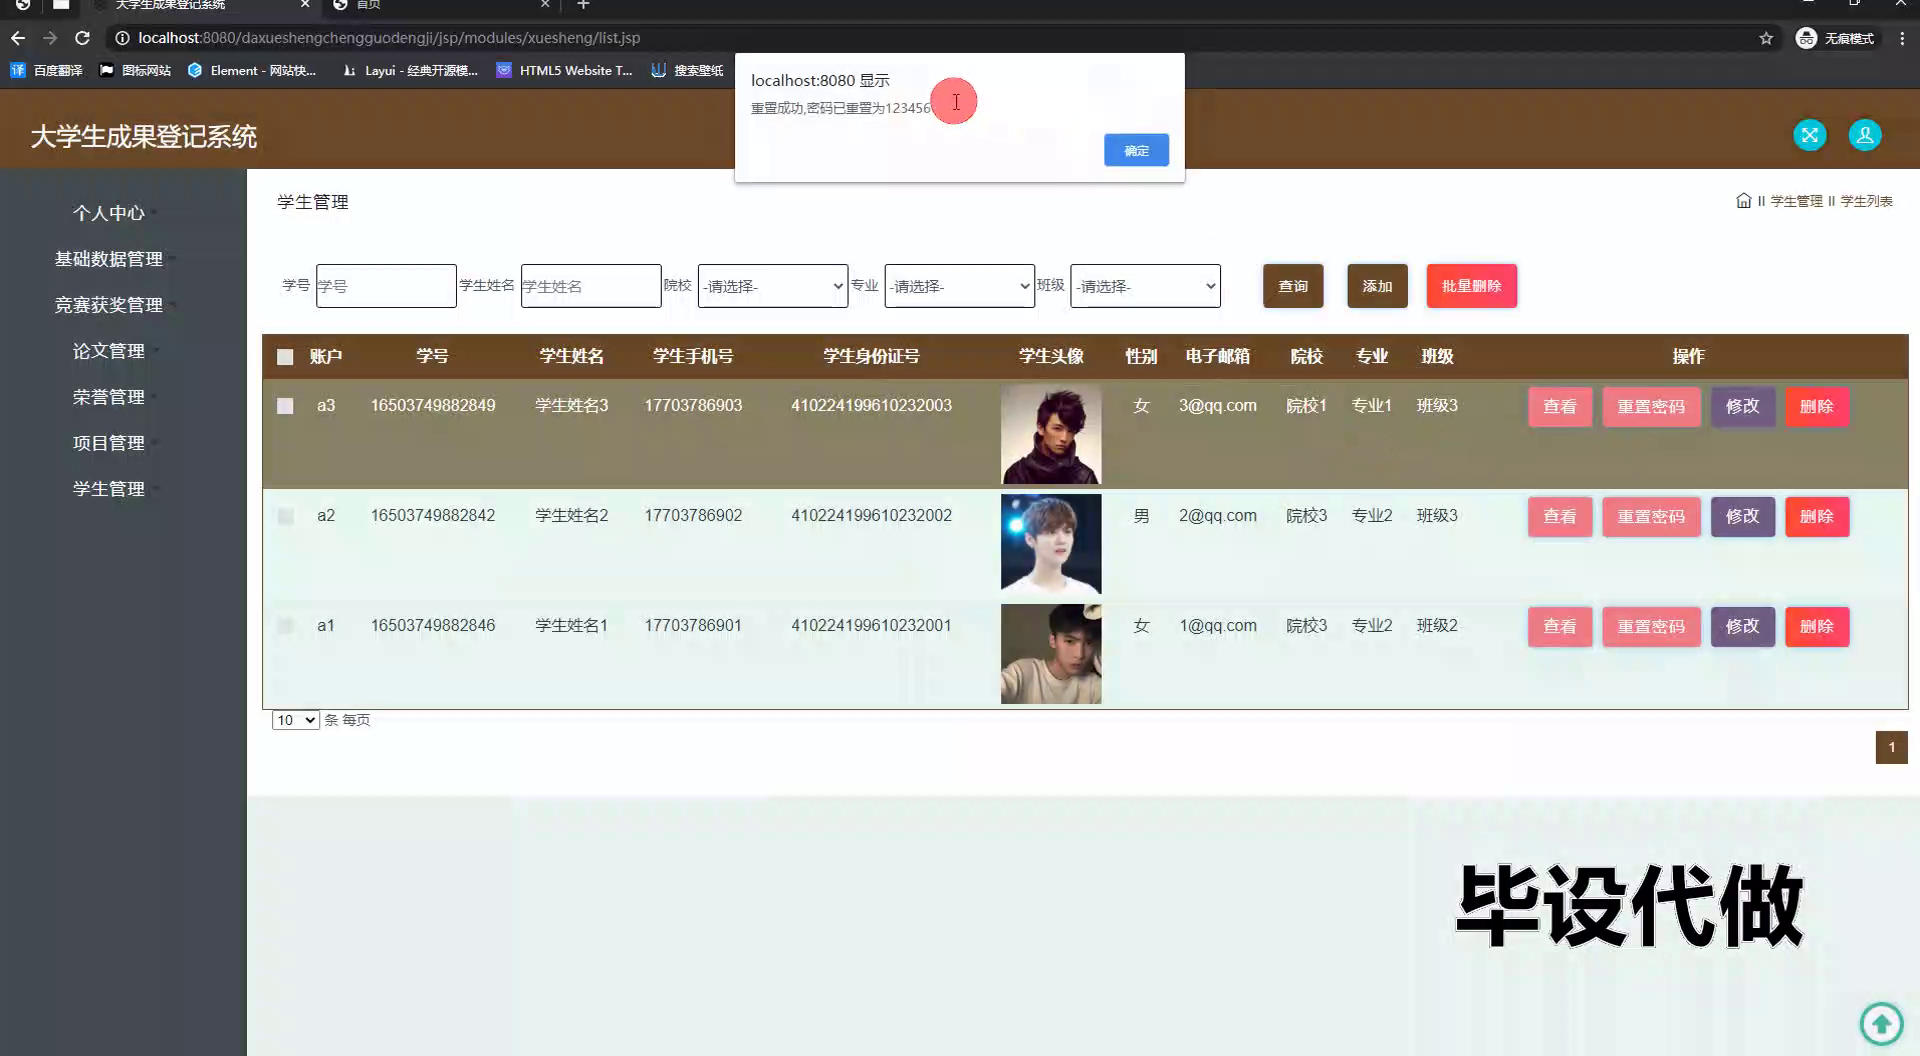Click 重置密码 for student a2
The height and width of the screenshot is (1056, 1920).
coord(1651,517)
